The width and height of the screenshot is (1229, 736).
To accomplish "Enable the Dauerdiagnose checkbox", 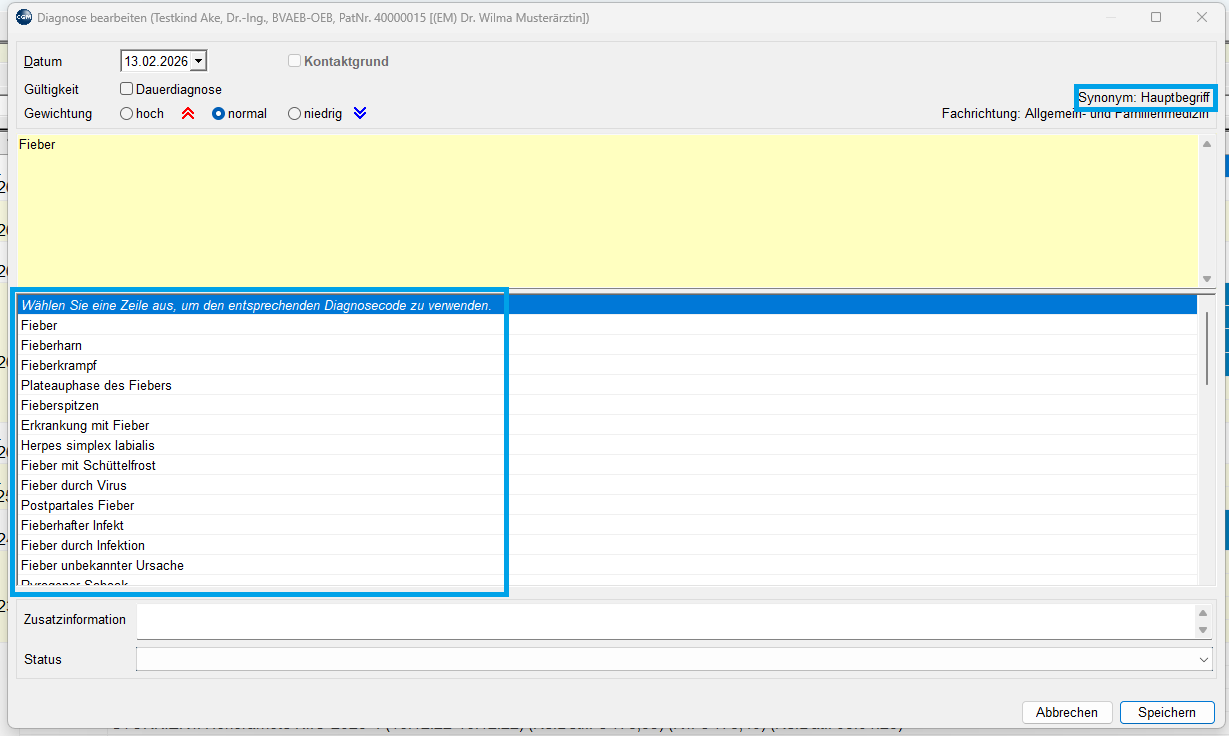I will coord(127,89).
